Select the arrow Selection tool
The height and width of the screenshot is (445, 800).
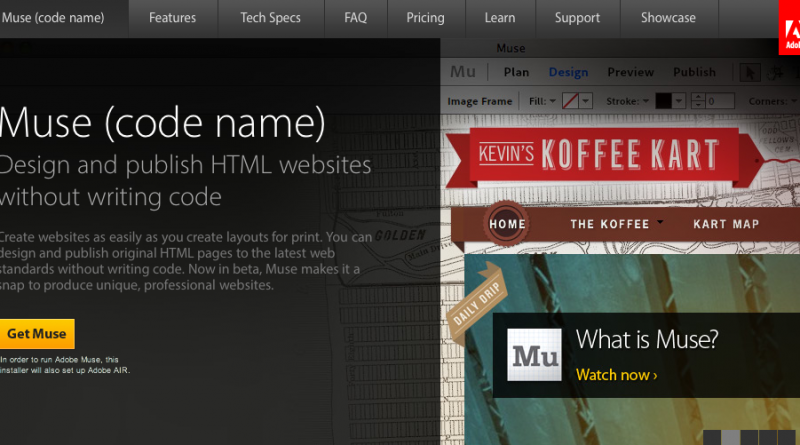[x=749, y=72]
